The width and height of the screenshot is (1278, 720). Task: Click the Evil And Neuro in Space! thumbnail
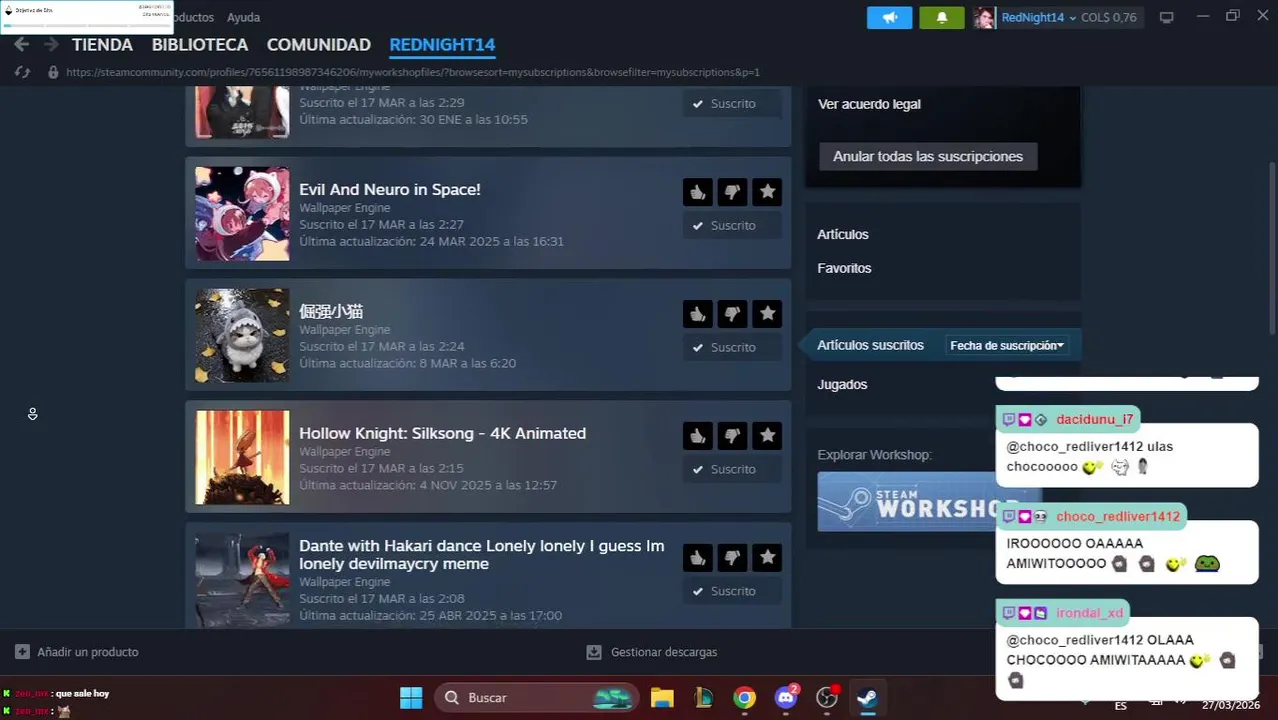point(242,214)
